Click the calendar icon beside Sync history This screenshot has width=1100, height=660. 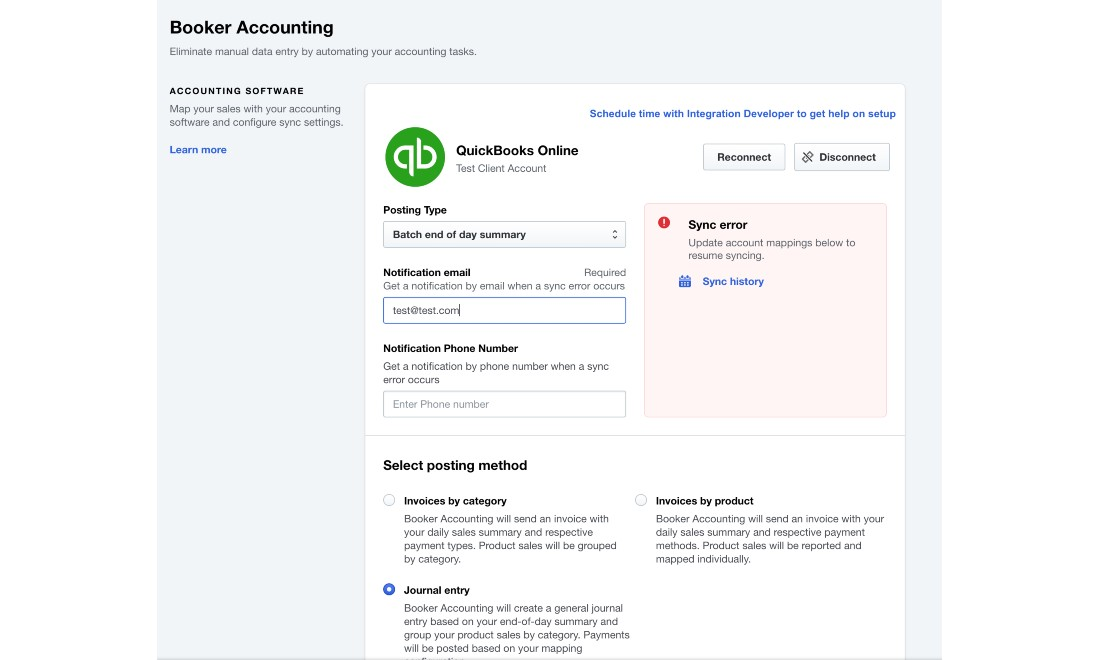pos(685,282)
